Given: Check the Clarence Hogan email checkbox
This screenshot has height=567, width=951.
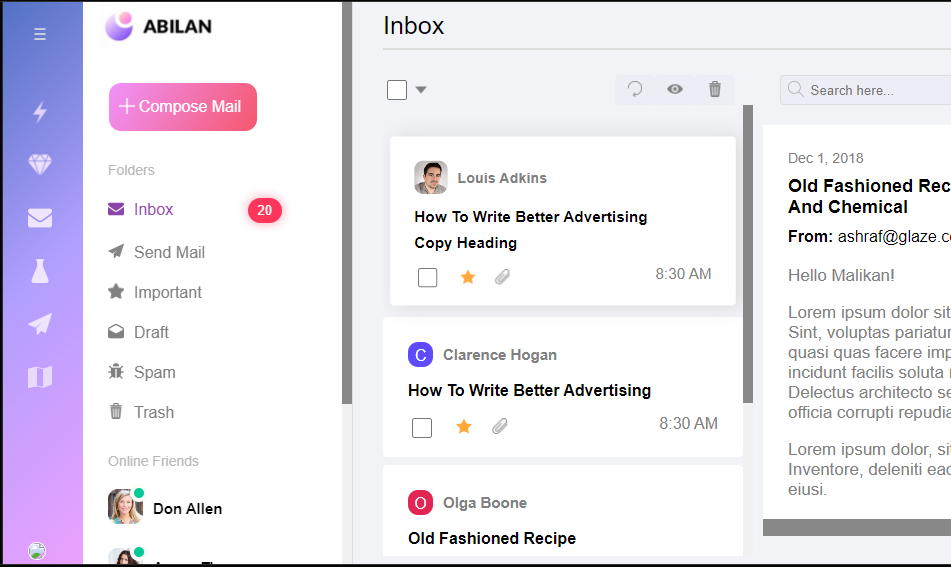Looking at the screenshot, I should (x=422, y=428).
